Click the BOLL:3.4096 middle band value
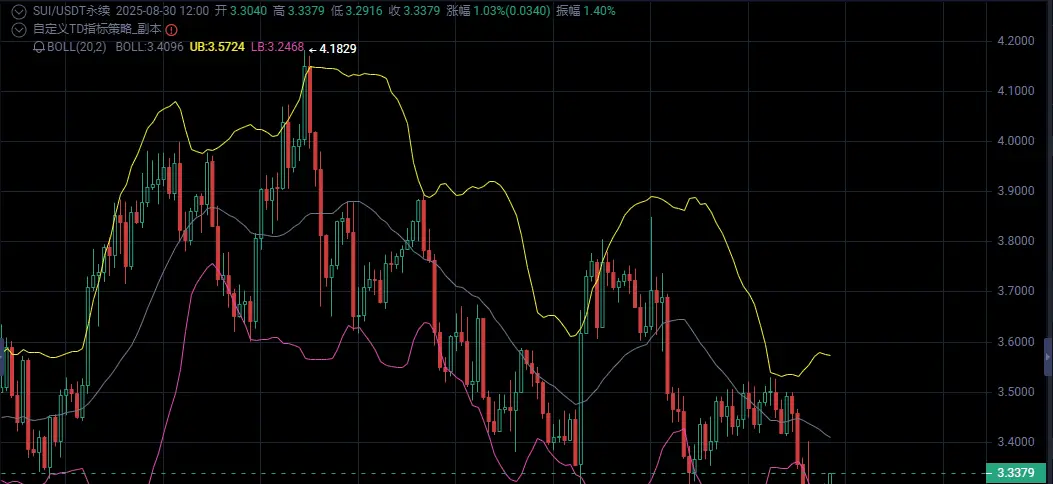Image resolution: width=1053 pixels, height=484 pixels. pos(150,48)
